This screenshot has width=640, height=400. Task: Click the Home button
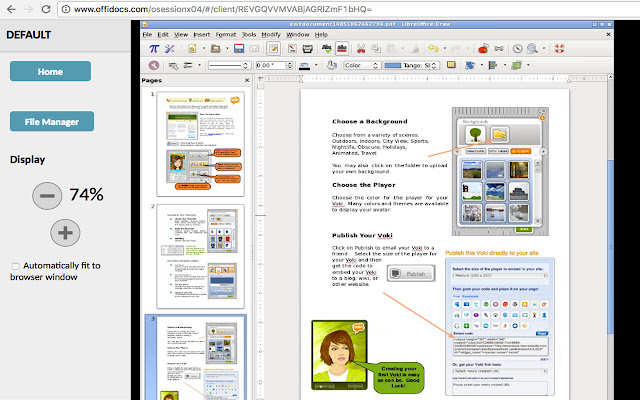50,71
